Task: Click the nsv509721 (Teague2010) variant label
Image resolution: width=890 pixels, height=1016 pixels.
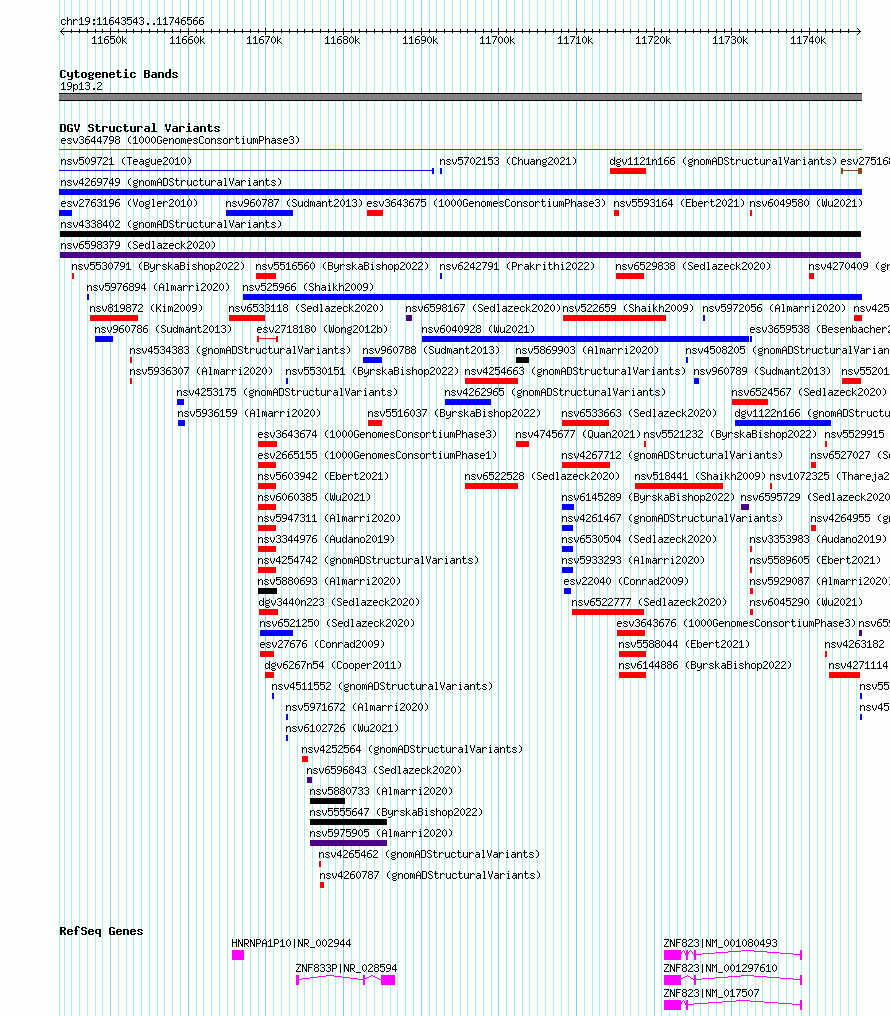Action: pos(126,161)
